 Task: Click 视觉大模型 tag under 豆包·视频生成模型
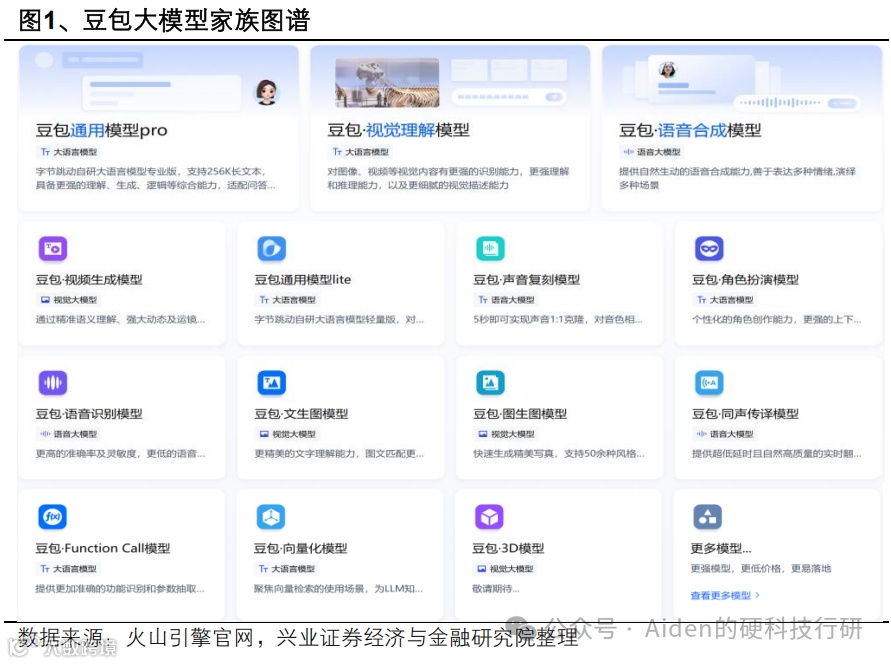[x=69, y=299]
